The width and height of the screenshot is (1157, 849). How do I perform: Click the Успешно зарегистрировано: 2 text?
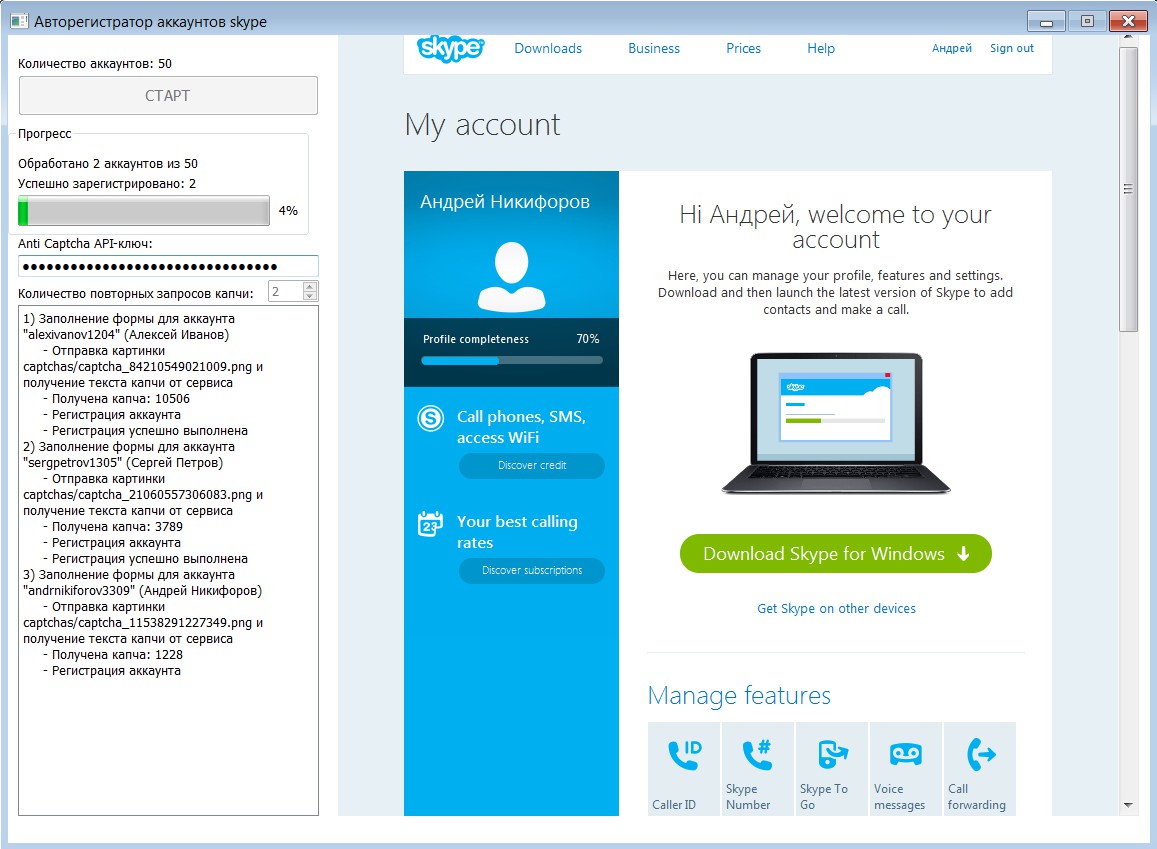click(x=107, y=184)
